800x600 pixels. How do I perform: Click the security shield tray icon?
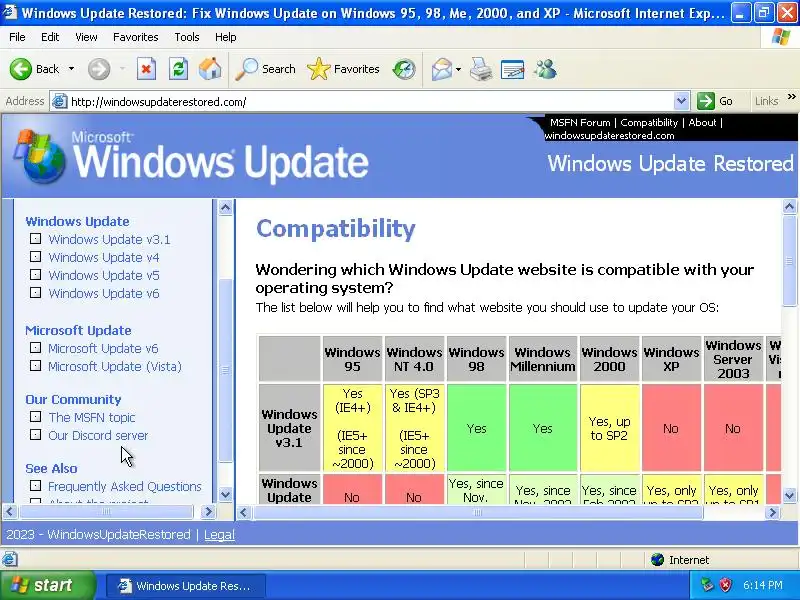coord(726,585)
